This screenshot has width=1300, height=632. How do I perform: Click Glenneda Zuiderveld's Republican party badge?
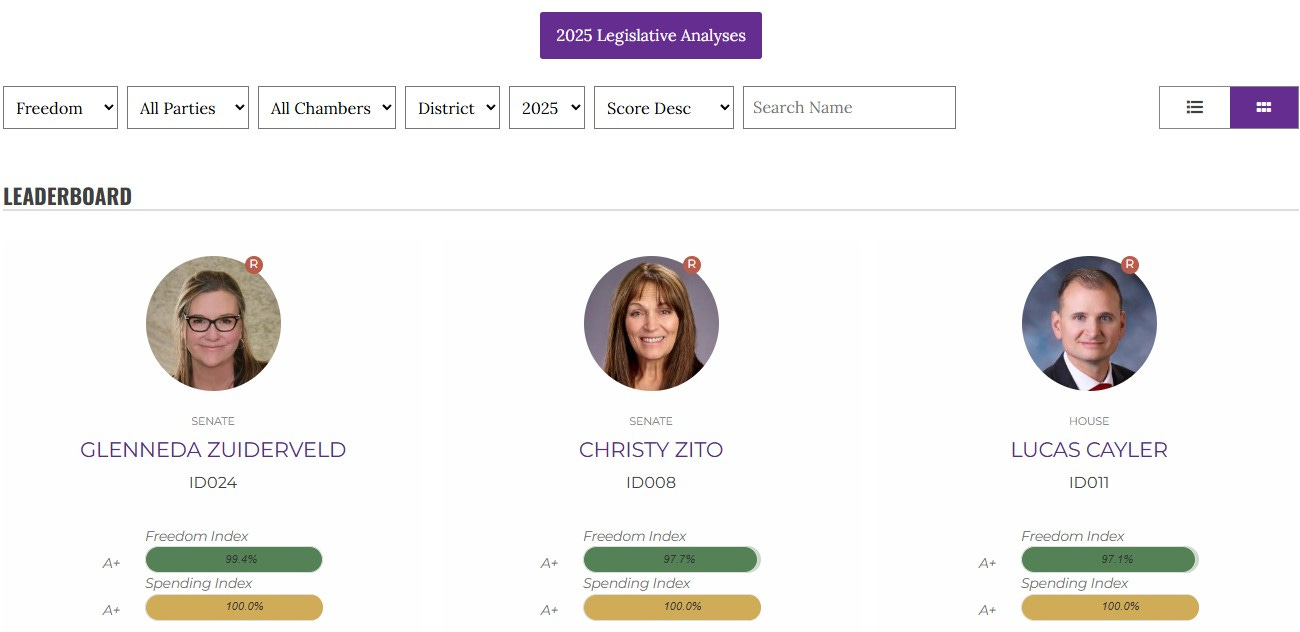coord(254,265)
